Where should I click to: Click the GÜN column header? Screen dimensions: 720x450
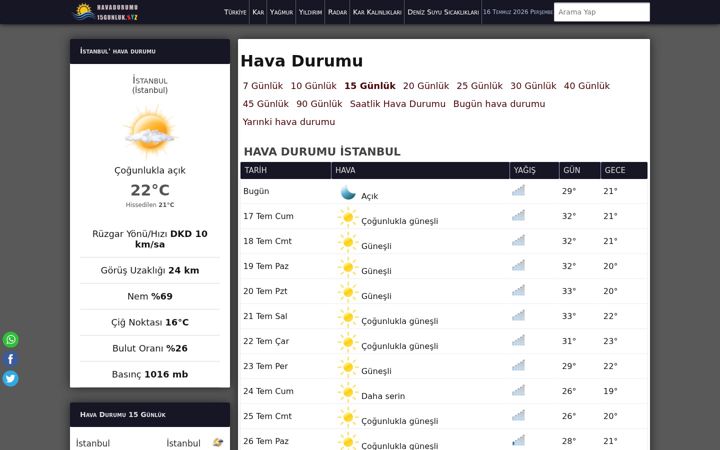[x=580, y=170]
